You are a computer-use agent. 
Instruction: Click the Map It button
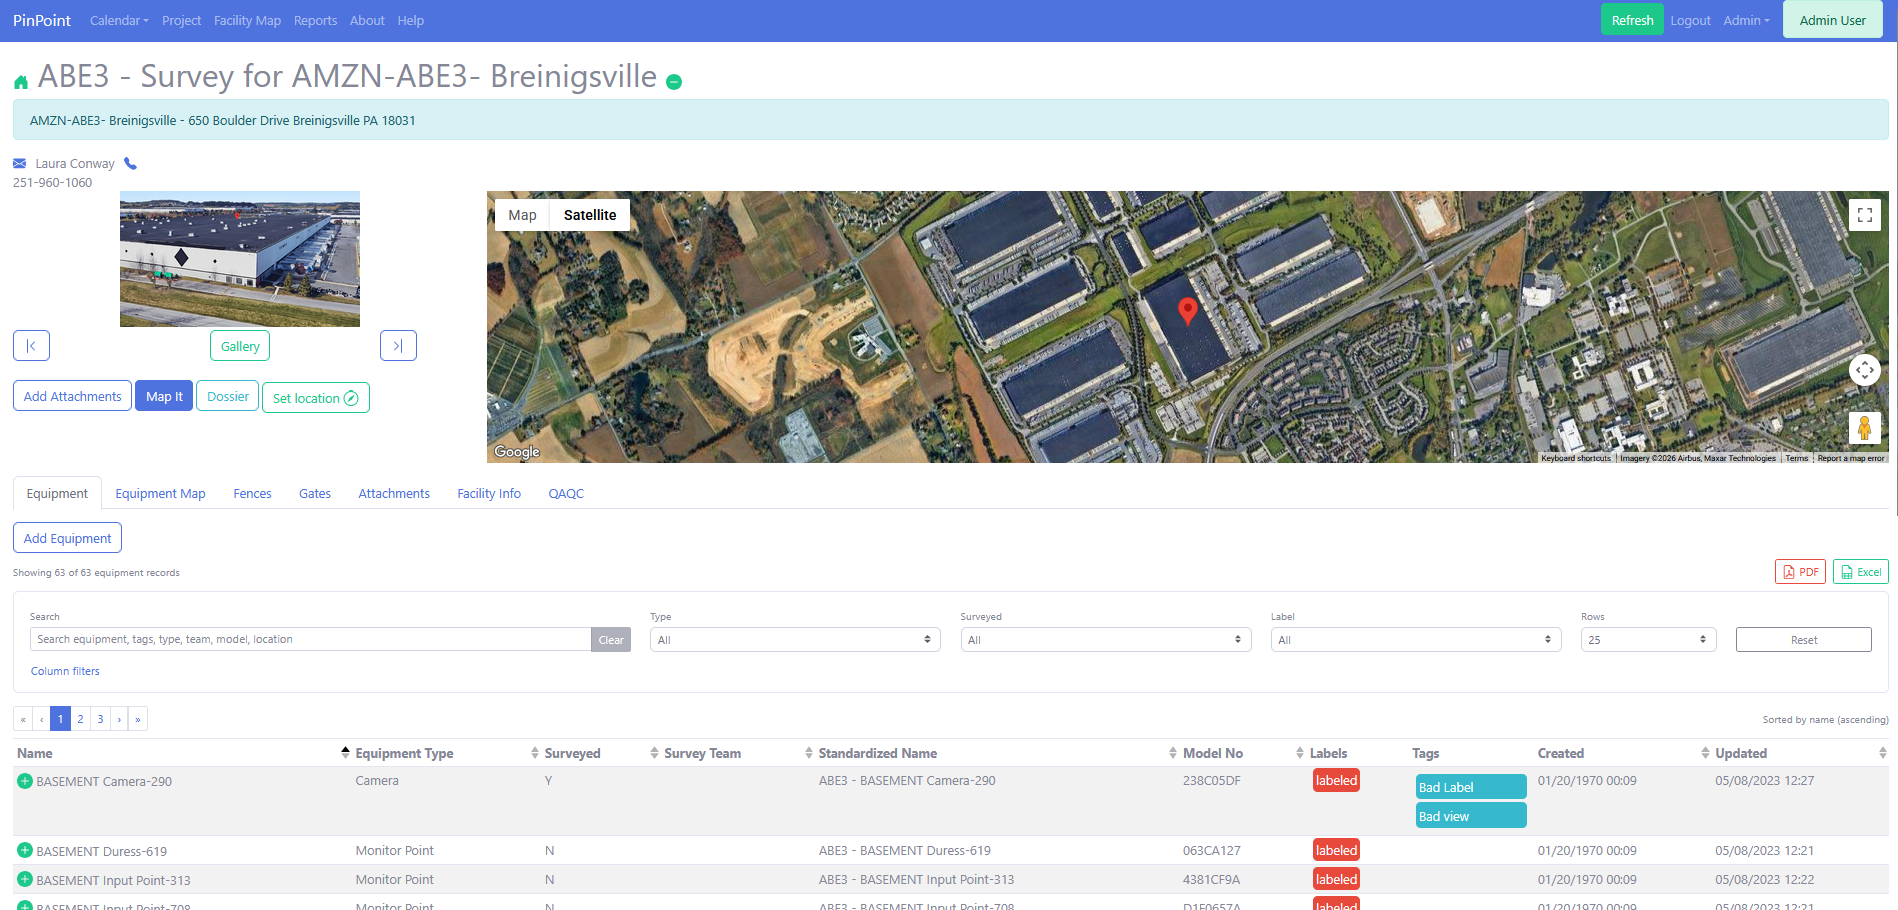164,396
